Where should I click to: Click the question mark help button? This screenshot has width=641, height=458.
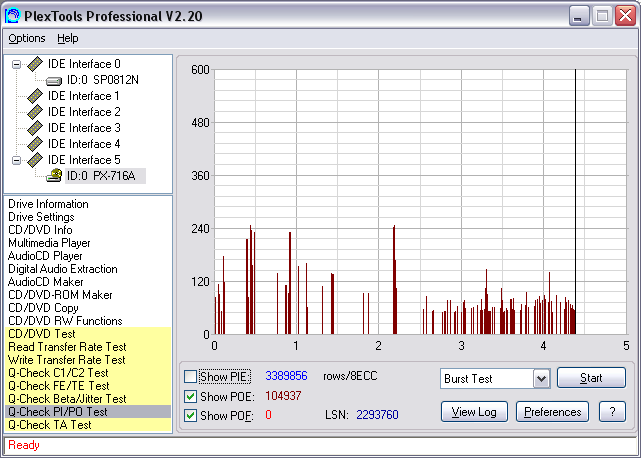612,412
